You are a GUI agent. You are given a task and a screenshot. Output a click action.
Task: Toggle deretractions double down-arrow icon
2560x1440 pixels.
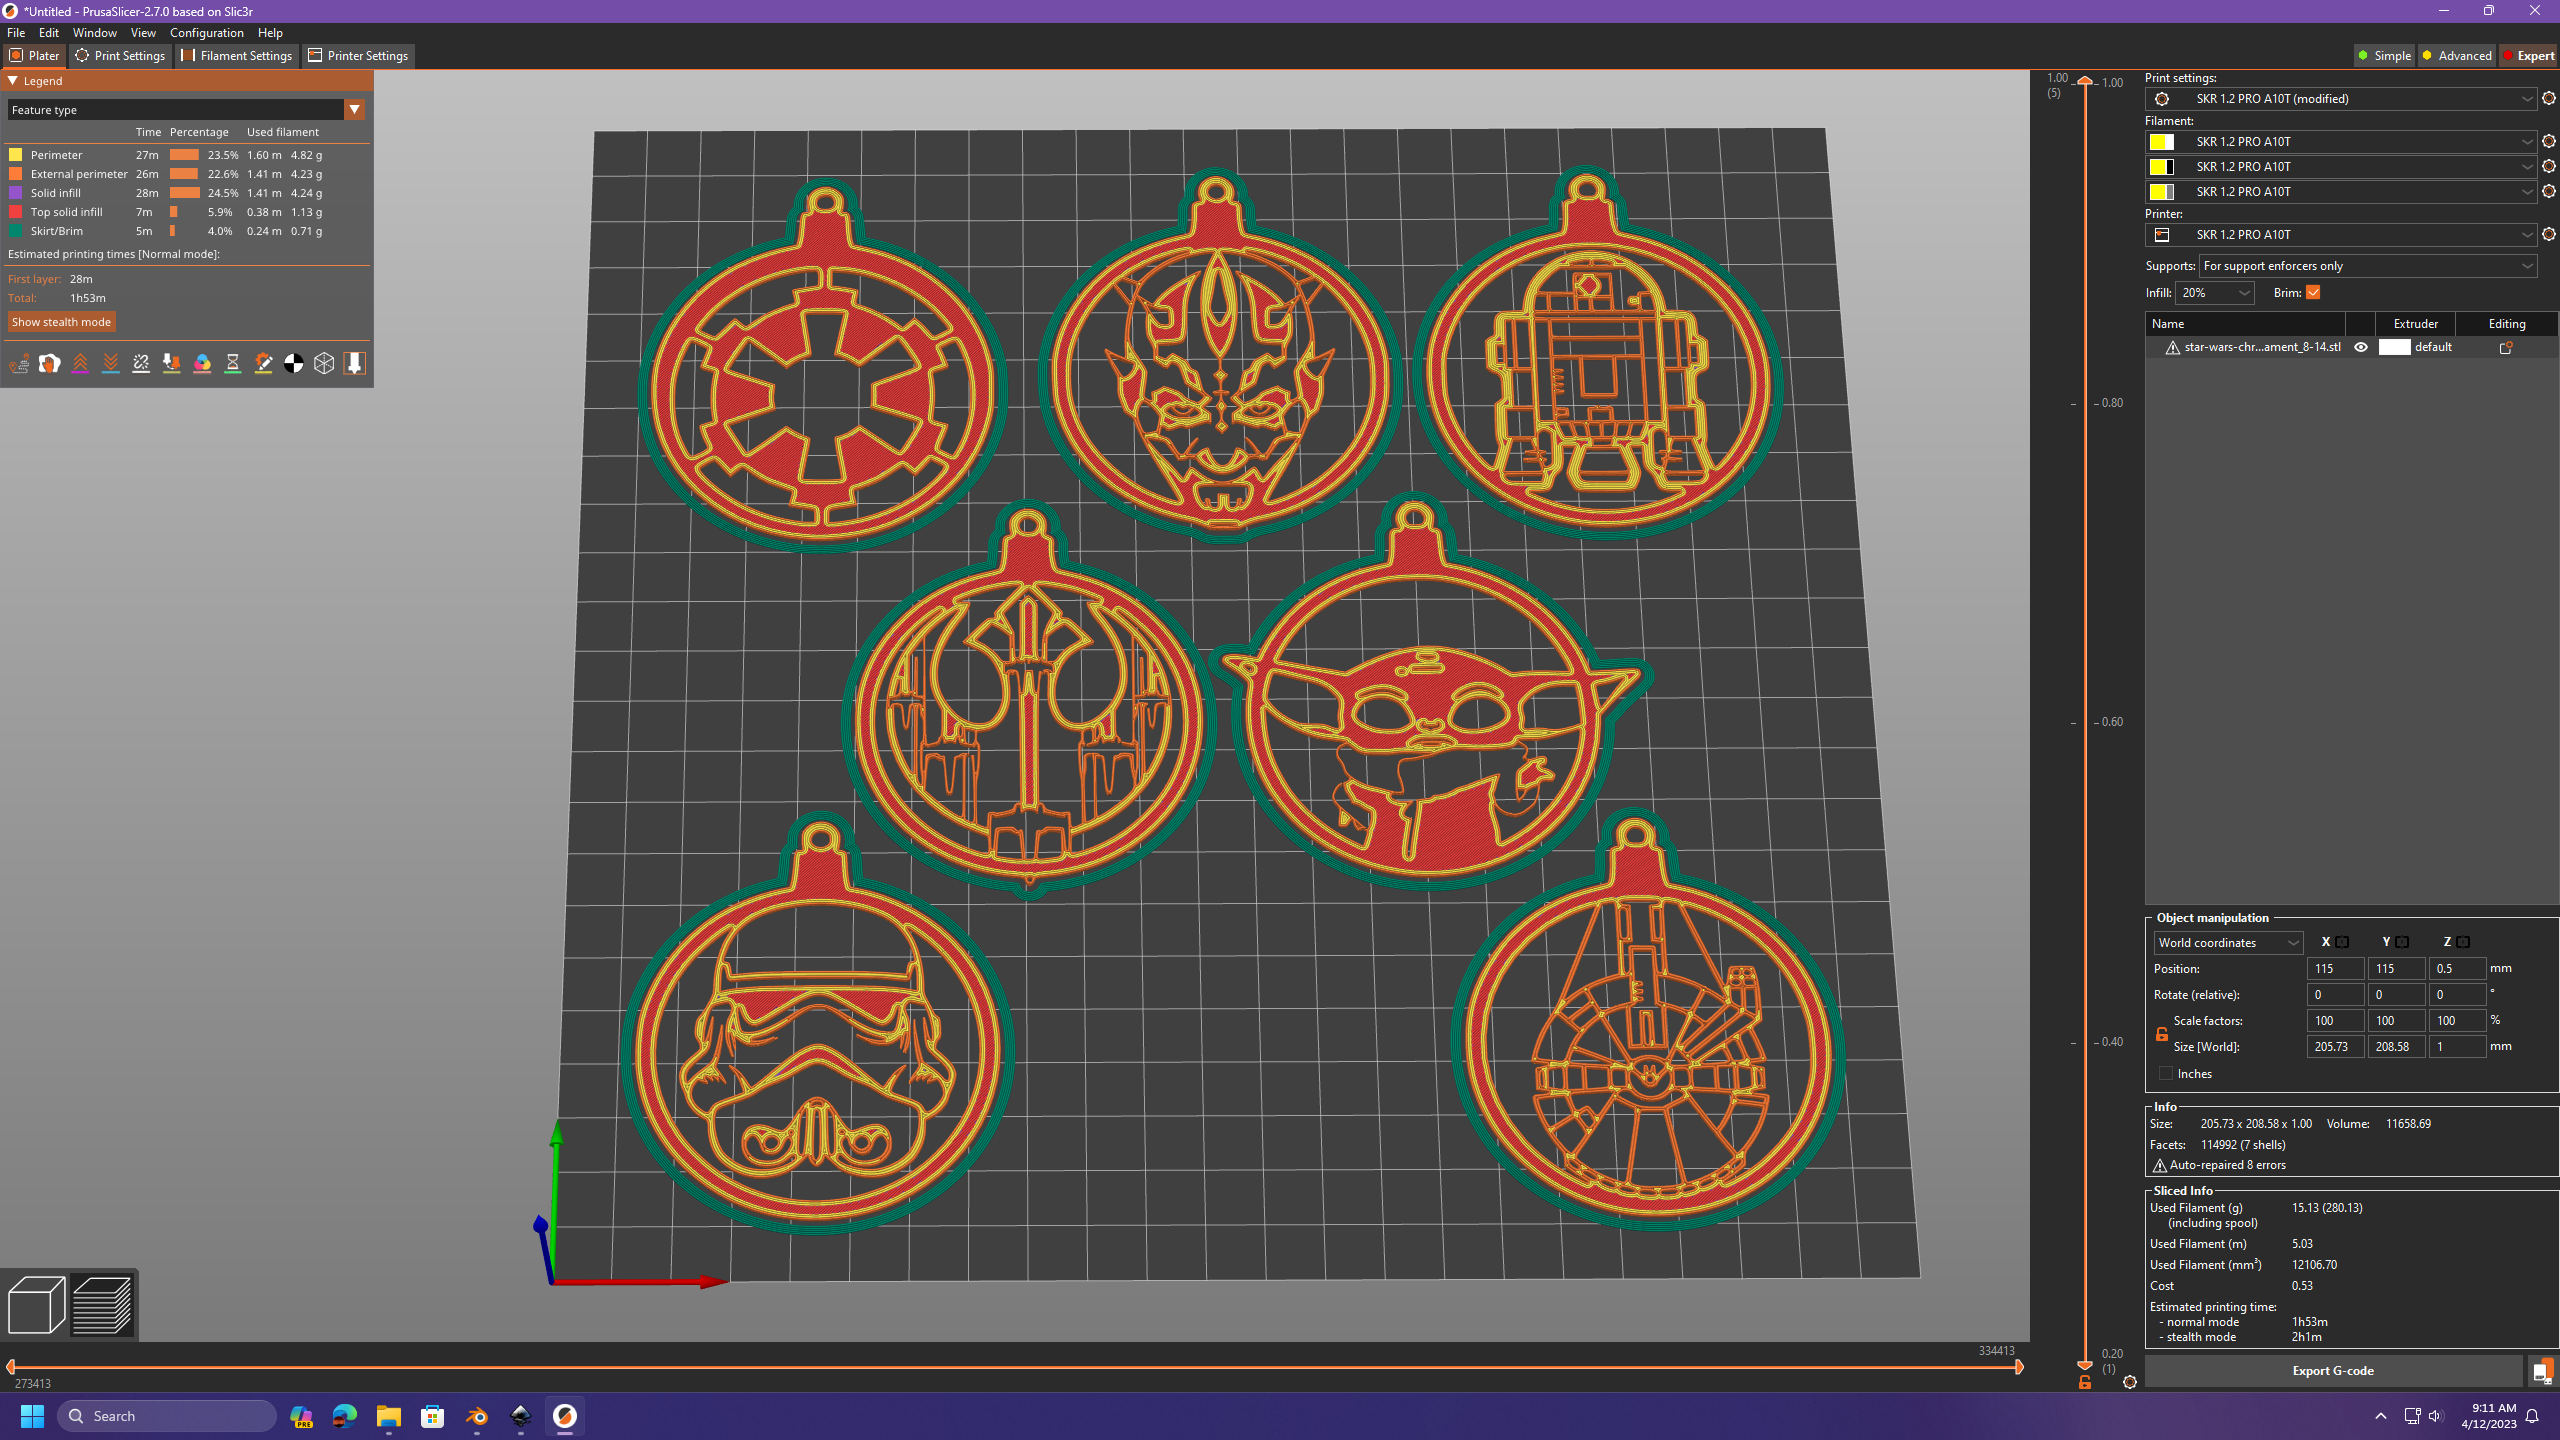point(111,364)
